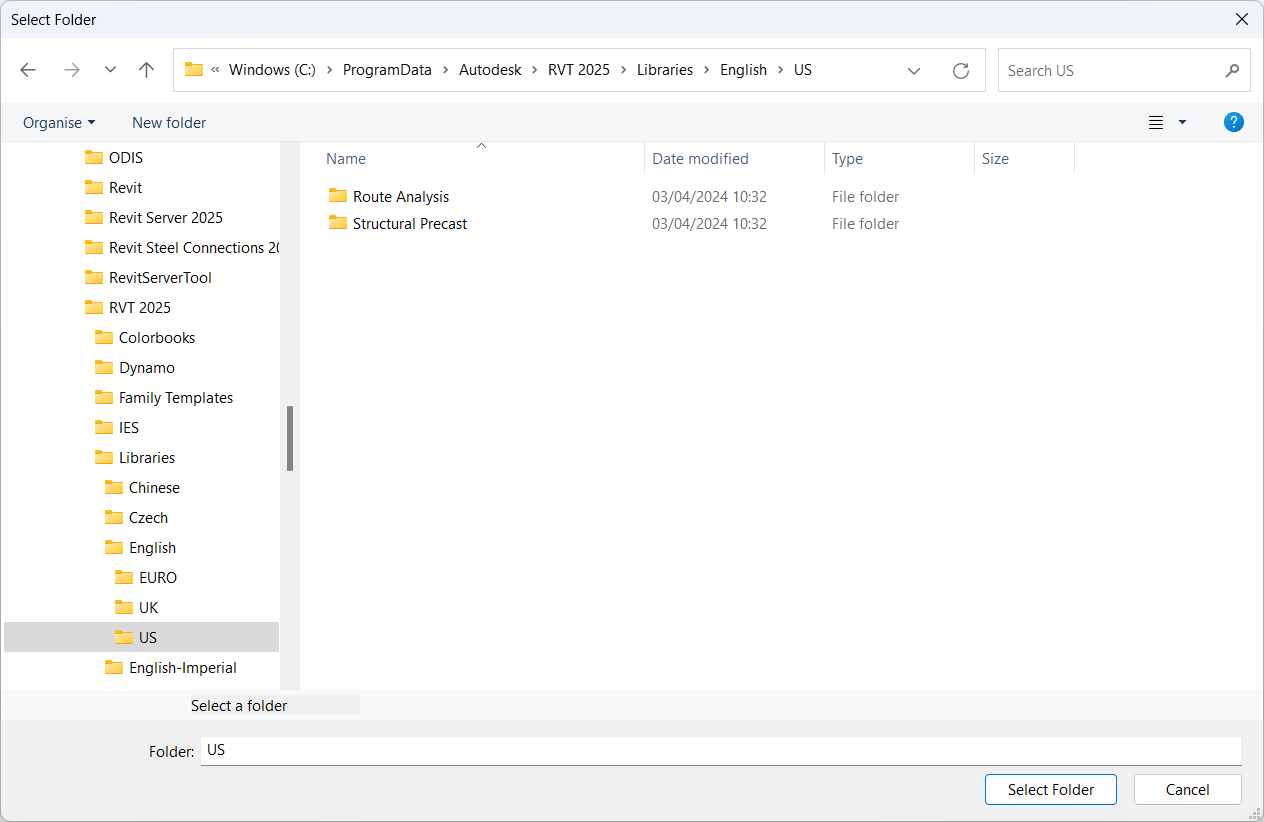
Task: Expand the chevron after Libraries in path
Action: (x=706, y=70)
